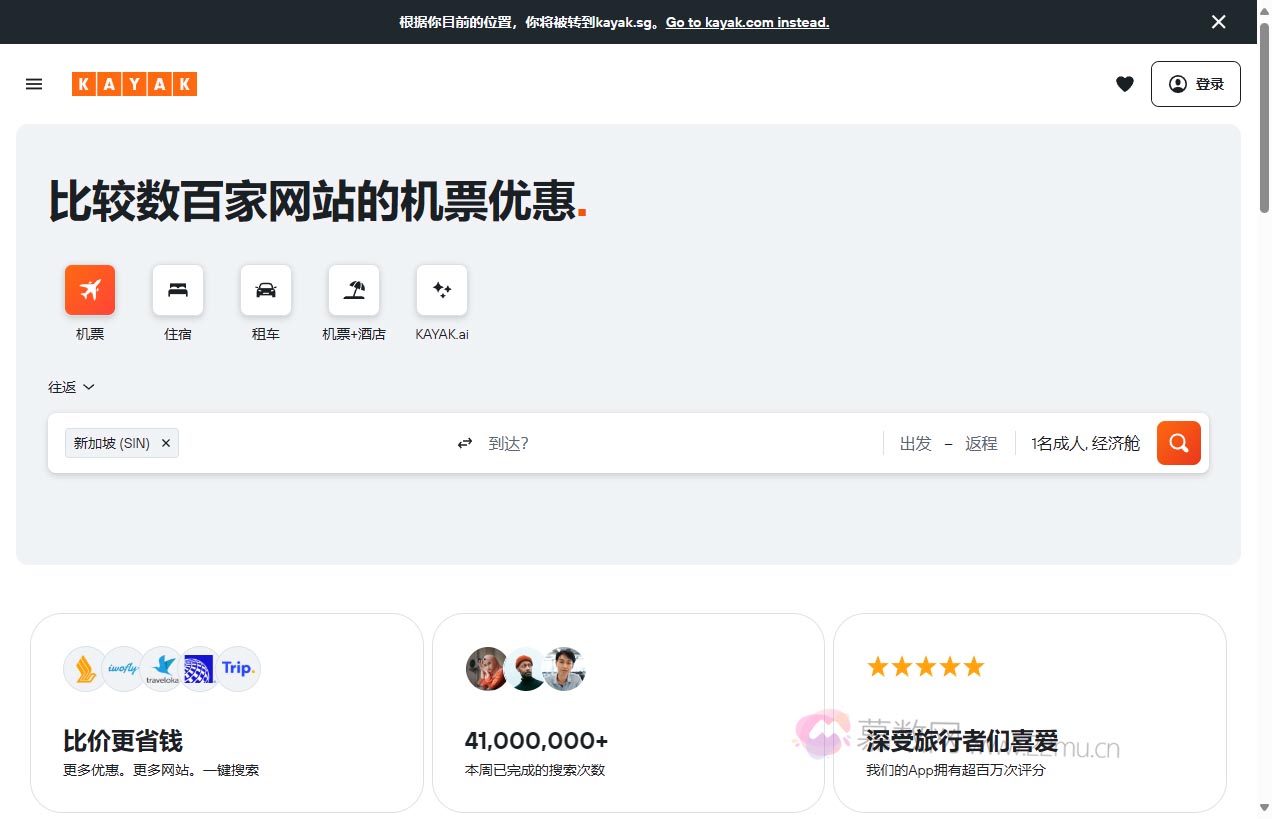Viewport: 1272px width, 819px height.
Task: Follow the Go to kayak.com instead link
Action: pos(747,22)
